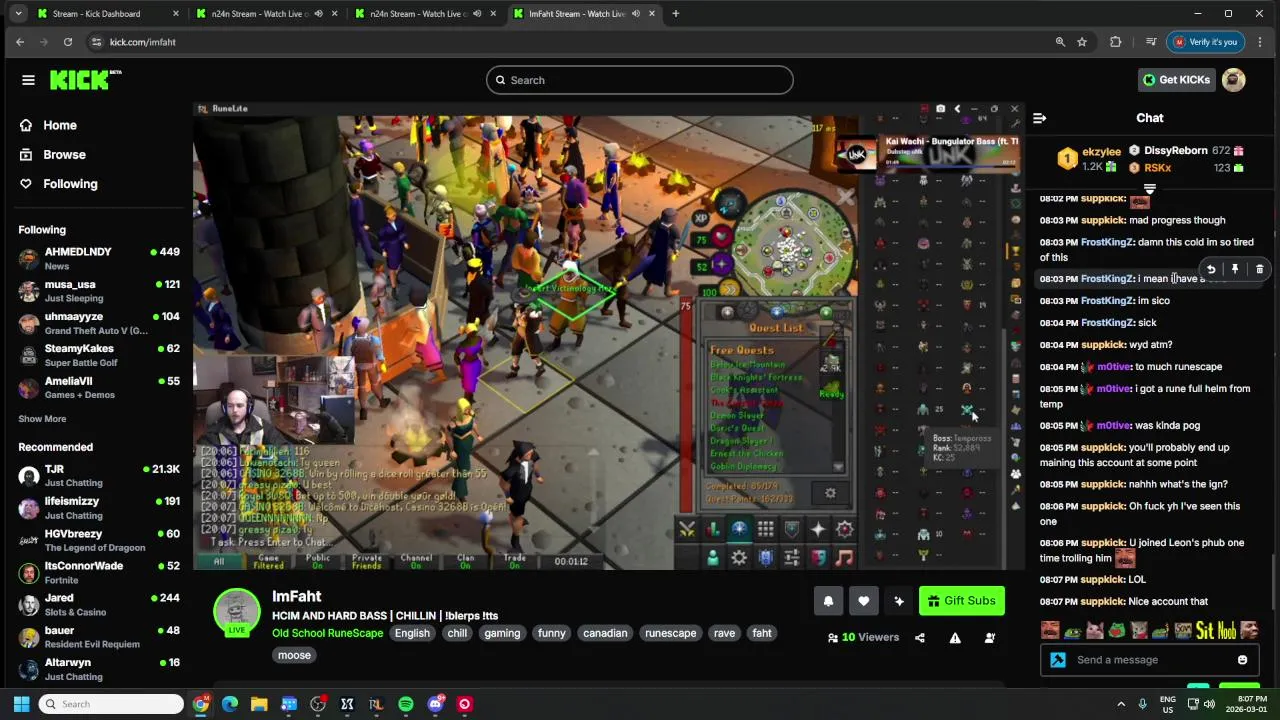The width and height of the screenshot is (1280, 720).
Task: Go back in browser history
Action: click(x=20, y=42)
